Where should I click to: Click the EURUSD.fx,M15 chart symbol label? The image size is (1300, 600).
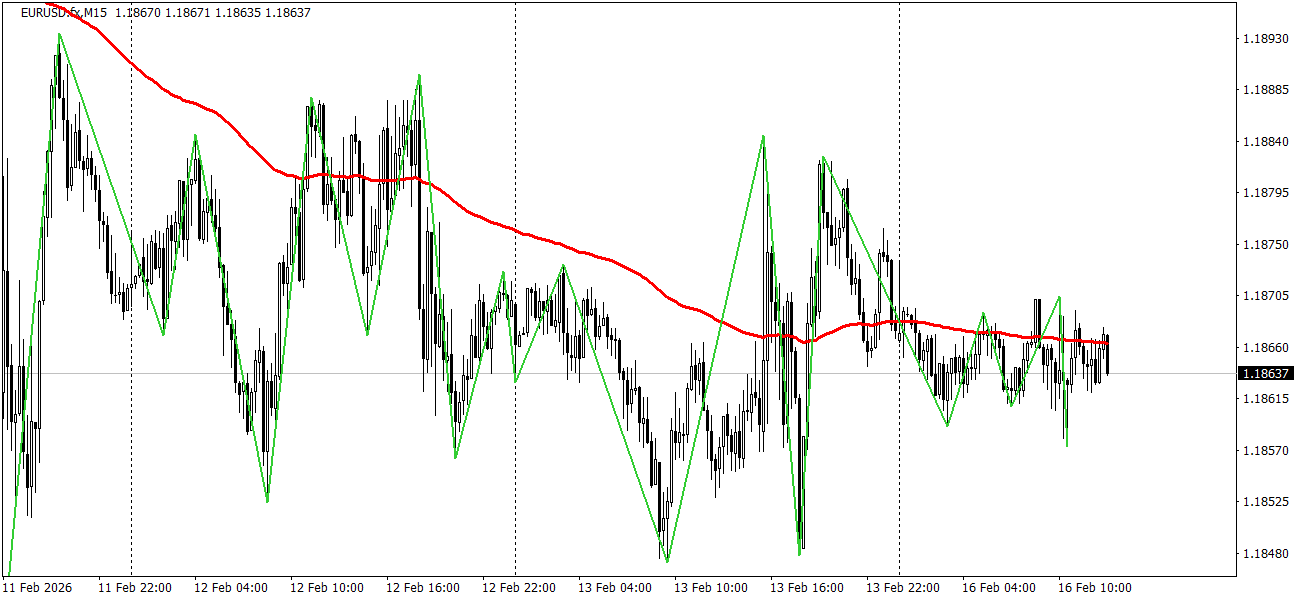point(64,13)
